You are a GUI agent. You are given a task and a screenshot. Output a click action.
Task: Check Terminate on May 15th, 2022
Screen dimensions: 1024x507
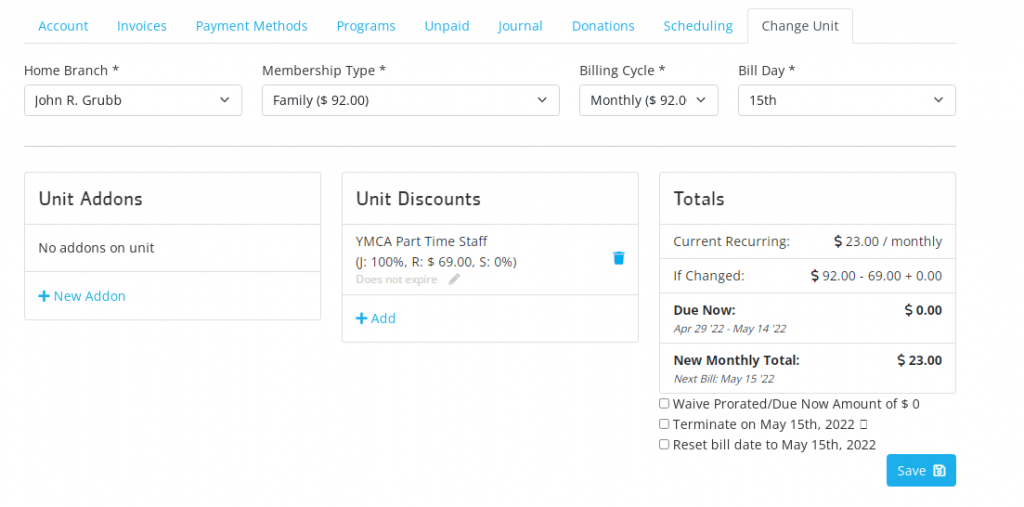(664, 424)
